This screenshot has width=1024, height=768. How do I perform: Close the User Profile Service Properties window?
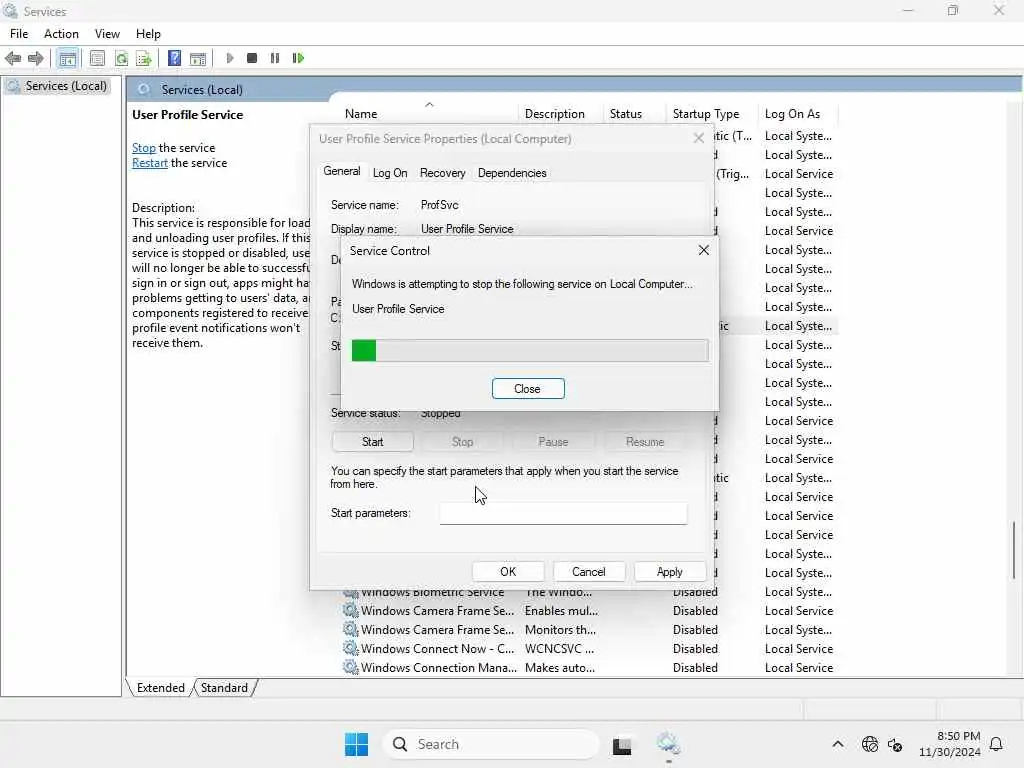pyautogui.click(x=699, y=138)
